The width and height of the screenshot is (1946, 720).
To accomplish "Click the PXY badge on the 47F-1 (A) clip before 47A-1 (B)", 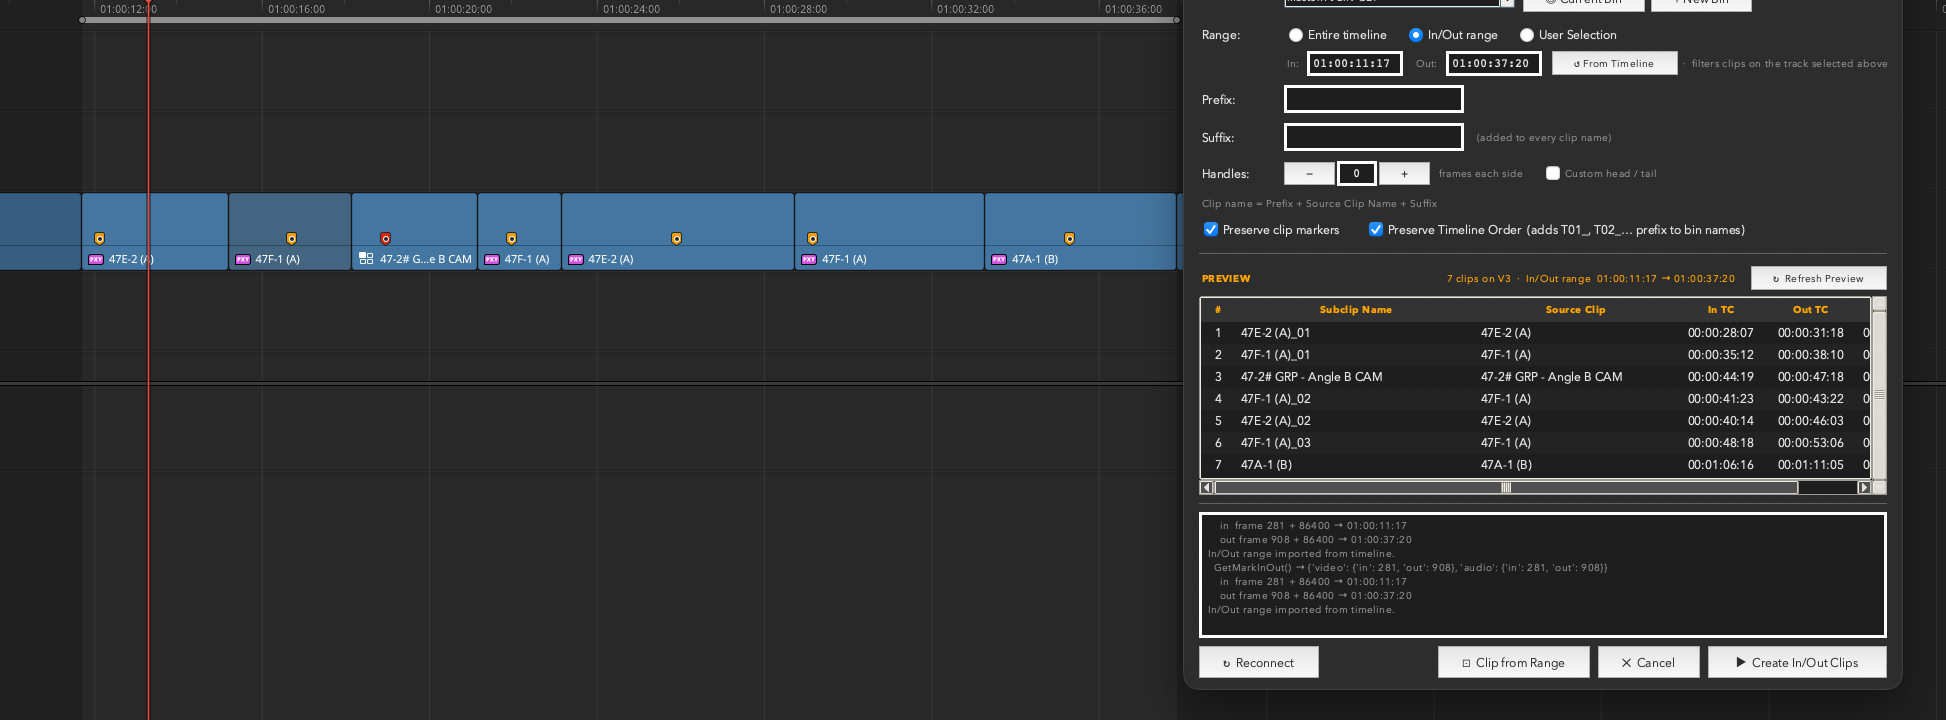I will (x=808, y=259).
